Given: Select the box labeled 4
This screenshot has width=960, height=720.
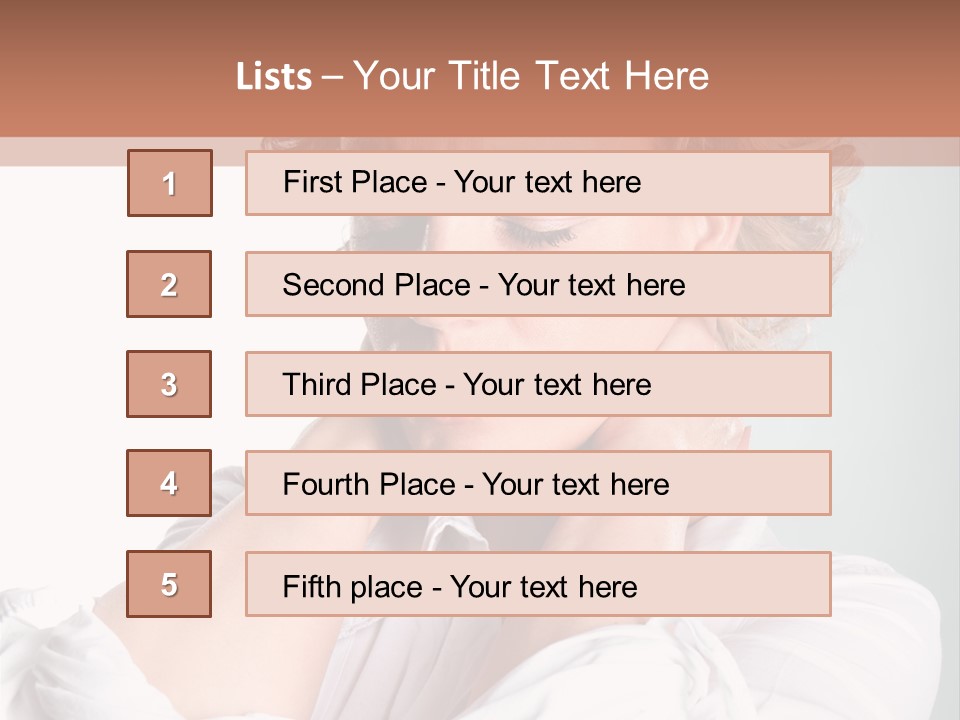Looking at the screenshot, I should pos(169,483).
